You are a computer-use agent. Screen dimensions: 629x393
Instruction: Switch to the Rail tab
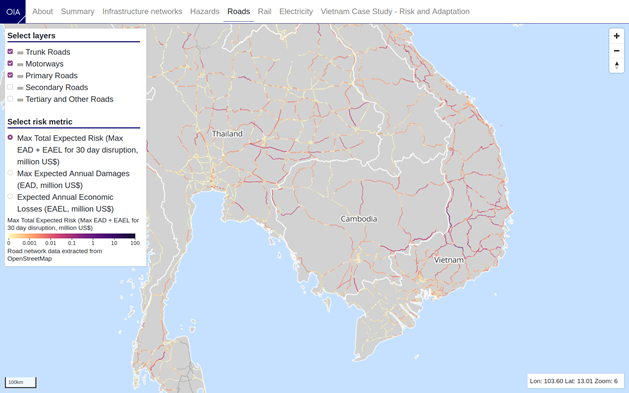[264, 12]
